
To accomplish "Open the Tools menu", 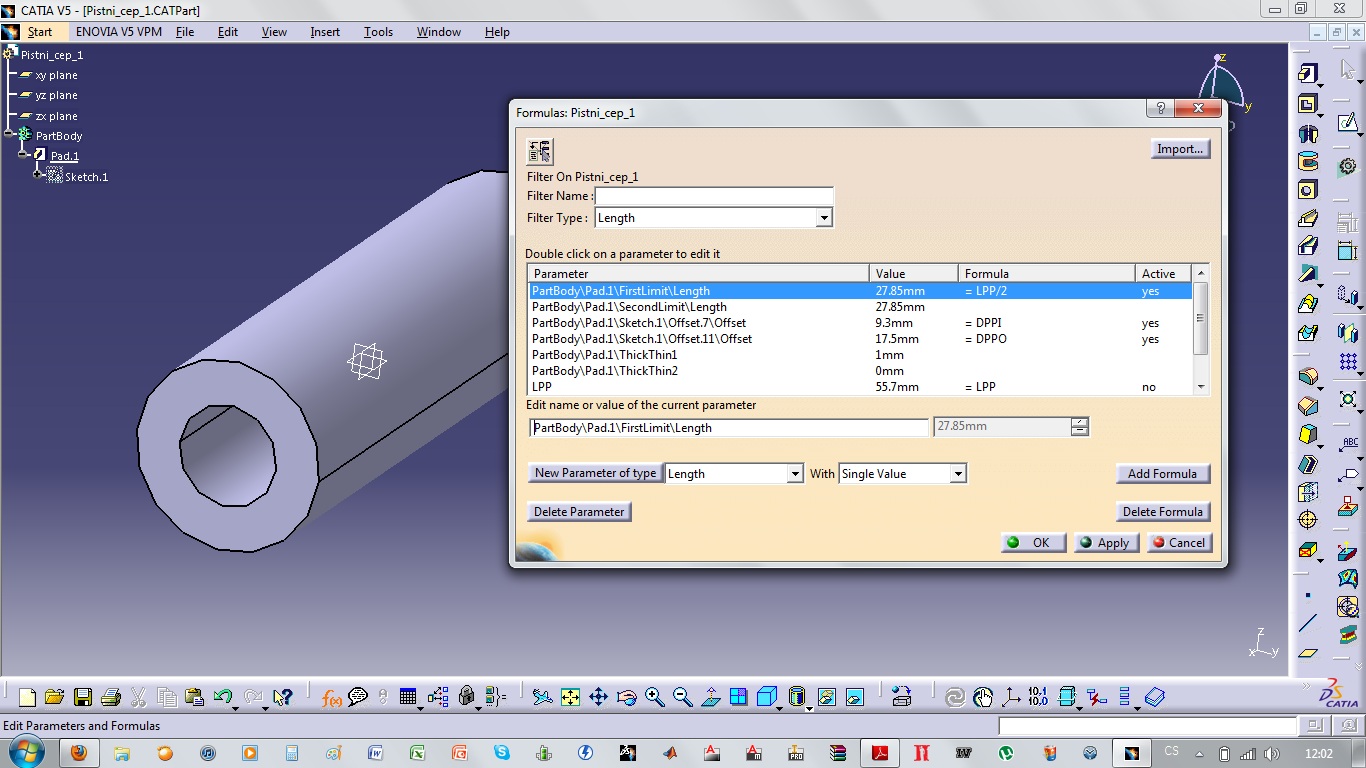I will (378, 32).
